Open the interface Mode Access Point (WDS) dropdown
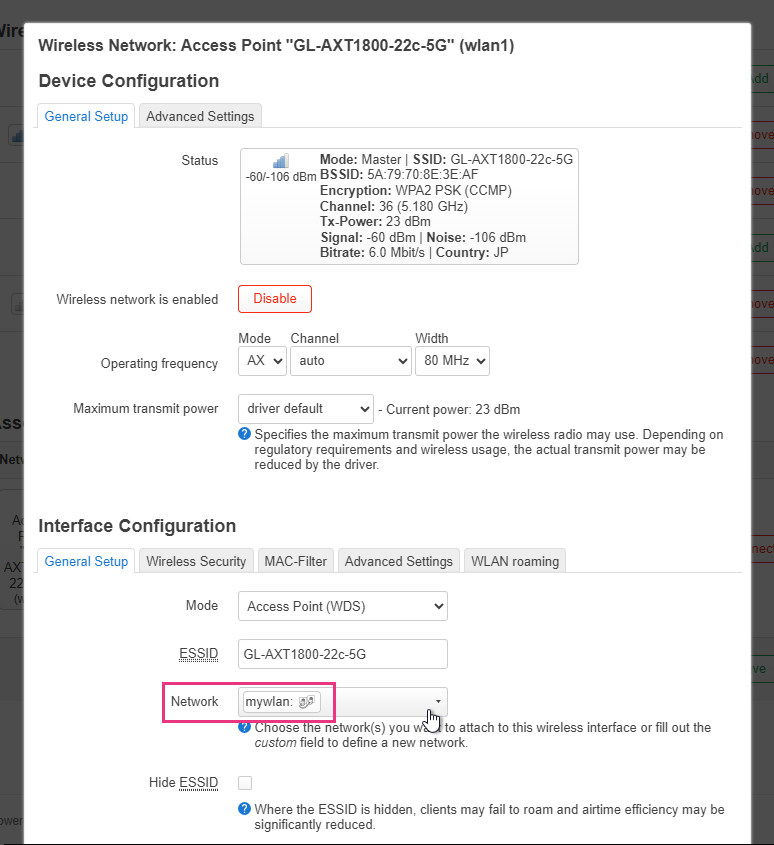The height and width of the screenshot is (845, 774). click(x=343, y=606)
